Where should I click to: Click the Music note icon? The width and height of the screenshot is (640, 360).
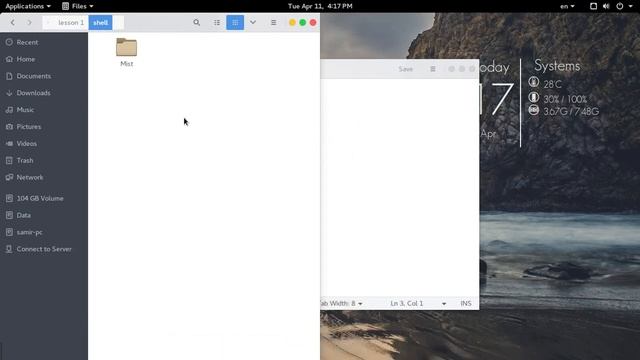point(9,110)
